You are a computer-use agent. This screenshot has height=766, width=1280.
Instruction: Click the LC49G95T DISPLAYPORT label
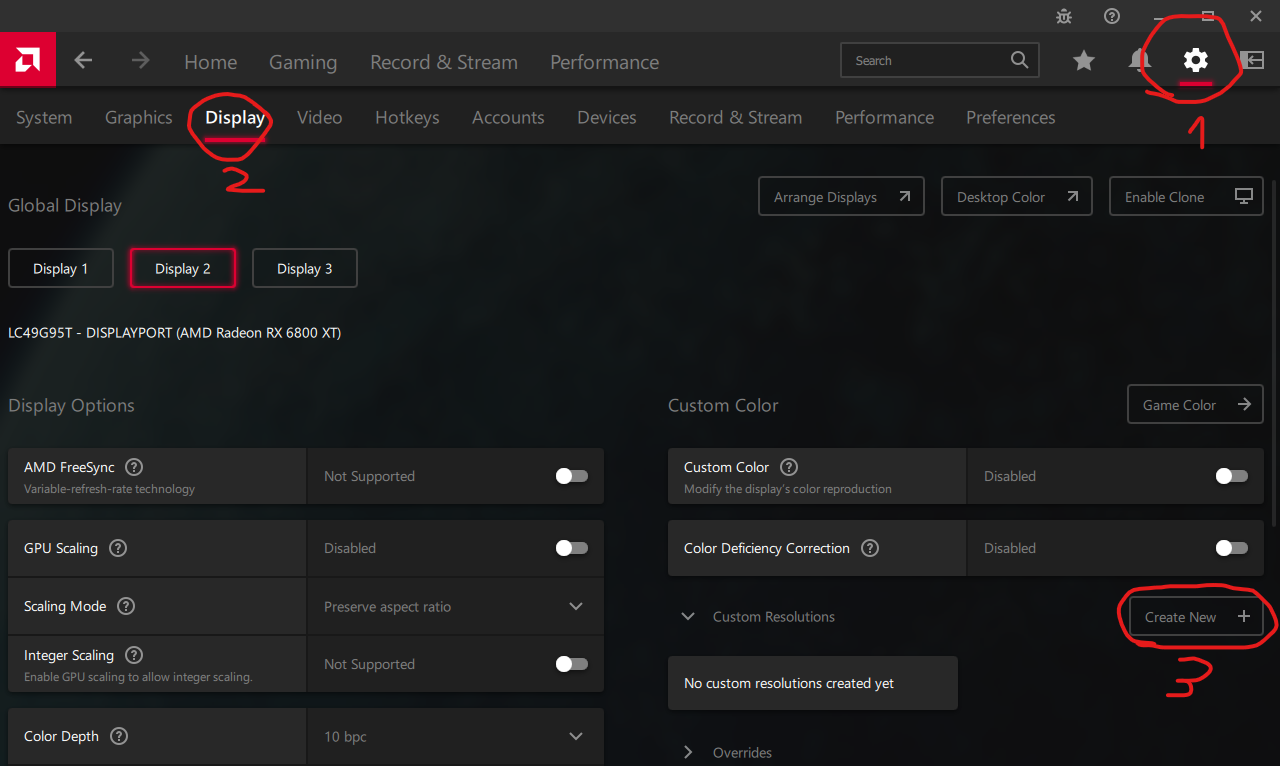click(x=175, y=333)
